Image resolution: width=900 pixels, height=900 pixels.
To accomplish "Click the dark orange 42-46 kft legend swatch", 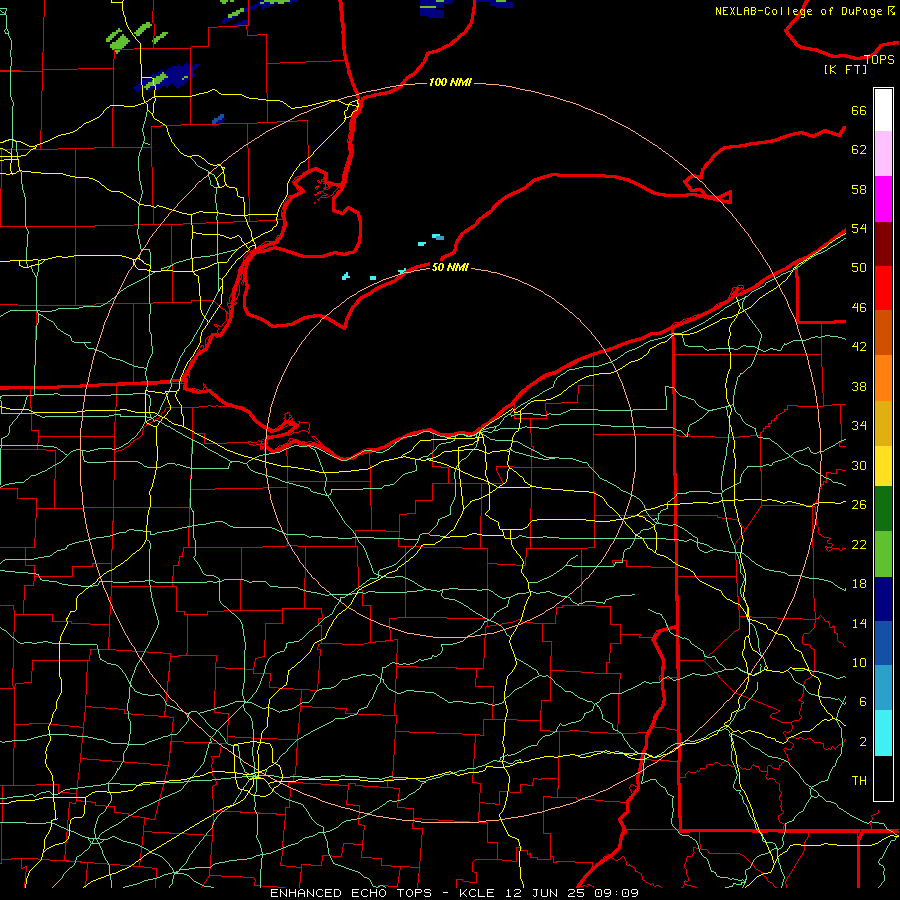I will 883,332.
